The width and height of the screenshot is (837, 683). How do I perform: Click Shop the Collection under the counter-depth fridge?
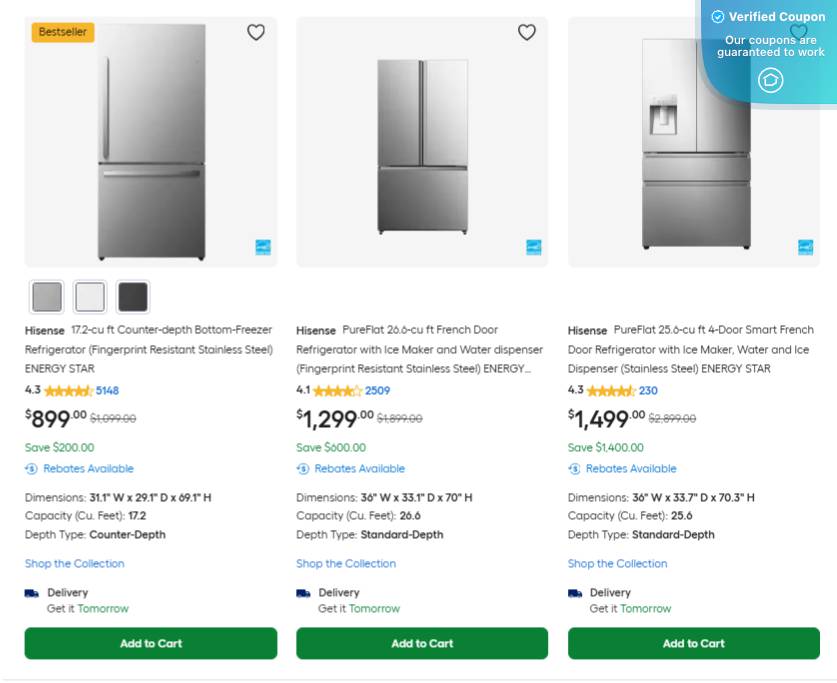coord(74,563)
